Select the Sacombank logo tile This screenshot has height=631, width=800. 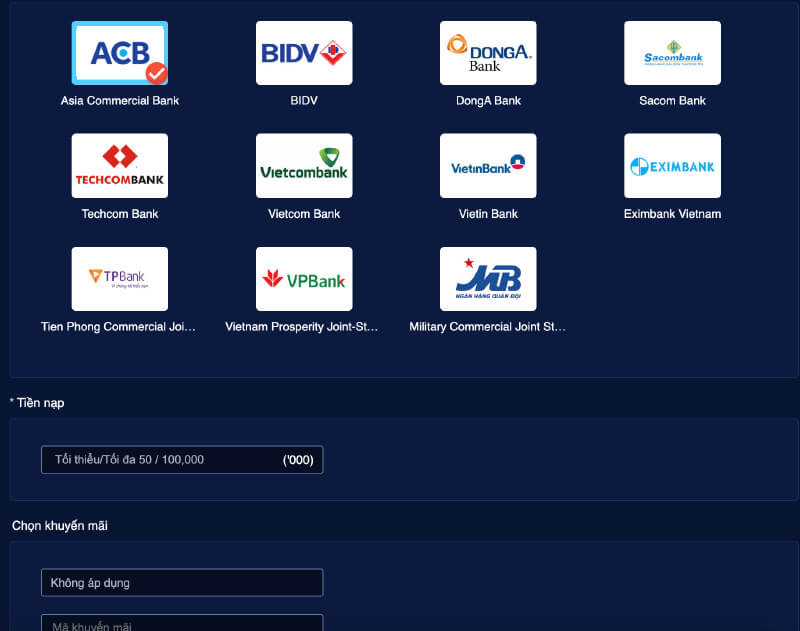(x=672, y=53)
